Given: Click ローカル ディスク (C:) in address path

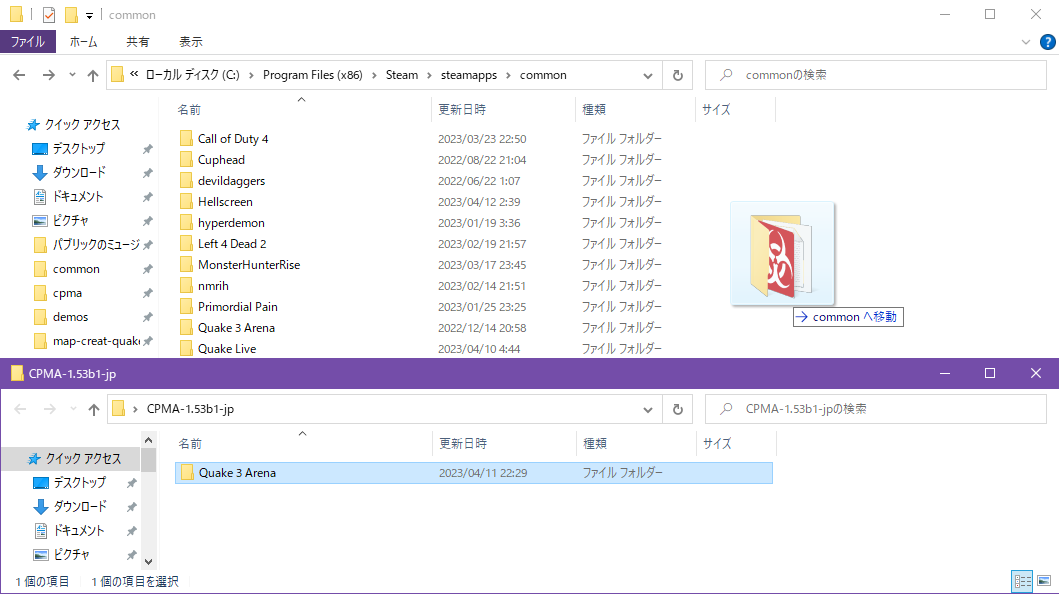Looking at the screenshot, I should (192, 75).
